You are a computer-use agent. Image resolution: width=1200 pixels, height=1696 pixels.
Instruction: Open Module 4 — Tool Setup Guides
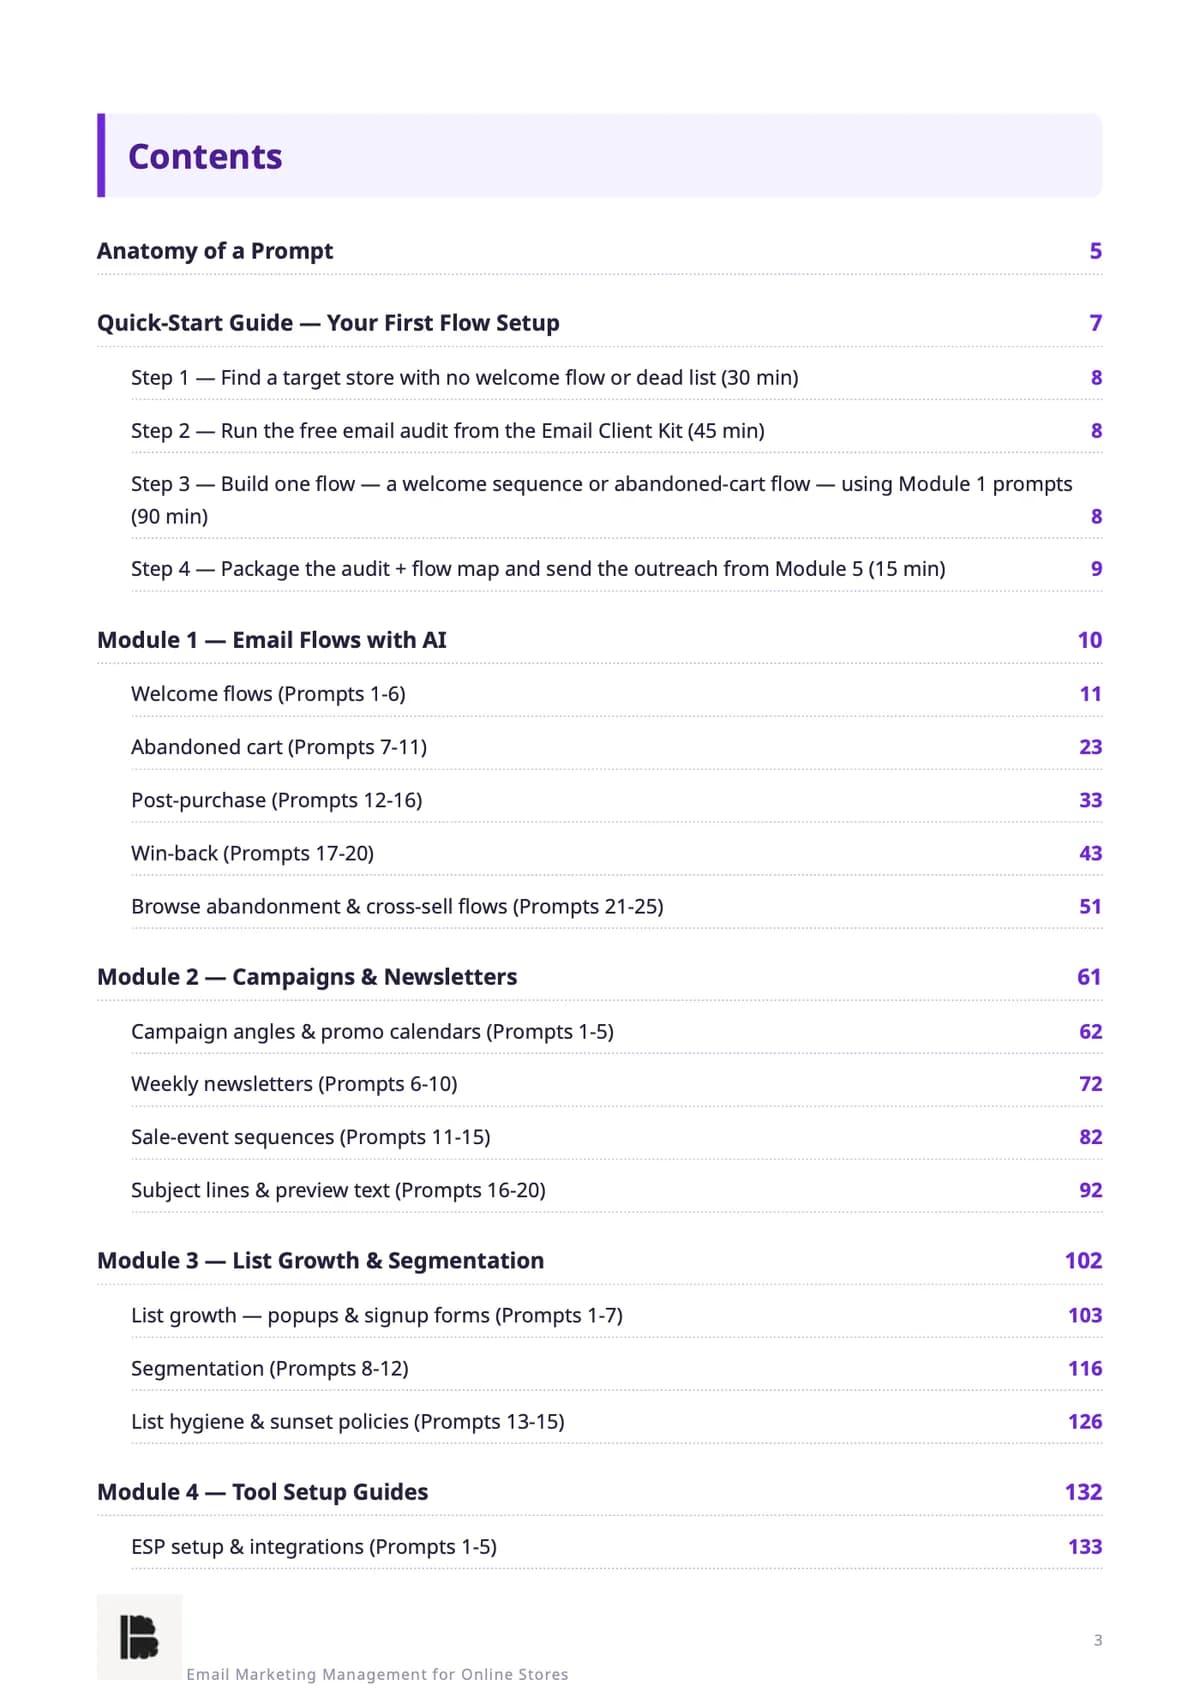pyautogui.click(x=599, y=1492)
